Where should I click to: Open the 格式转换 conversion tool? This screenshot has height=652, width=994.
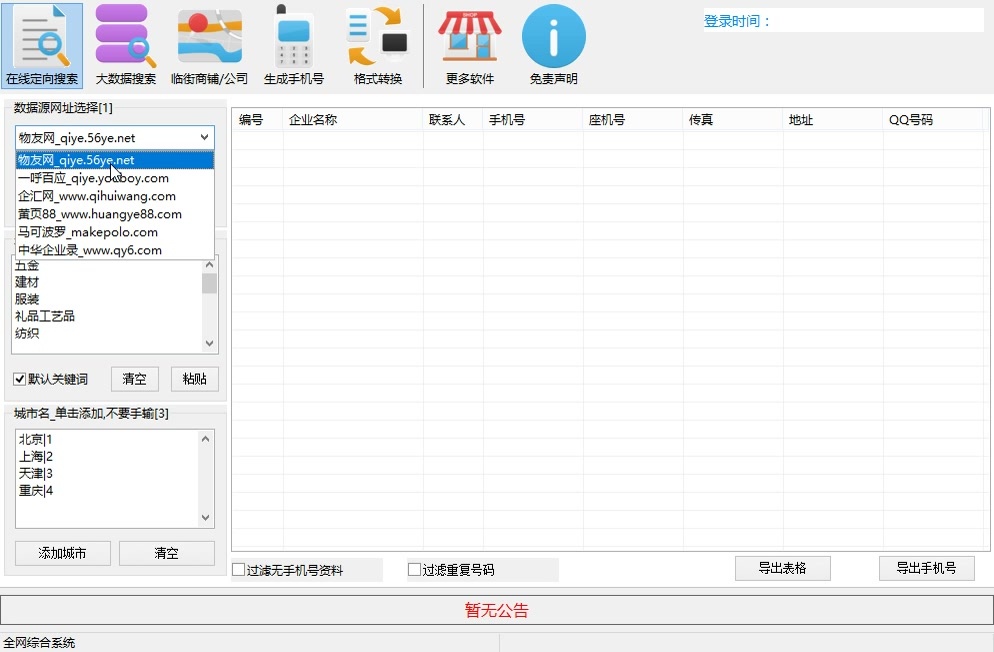click(x=377, y=46)
